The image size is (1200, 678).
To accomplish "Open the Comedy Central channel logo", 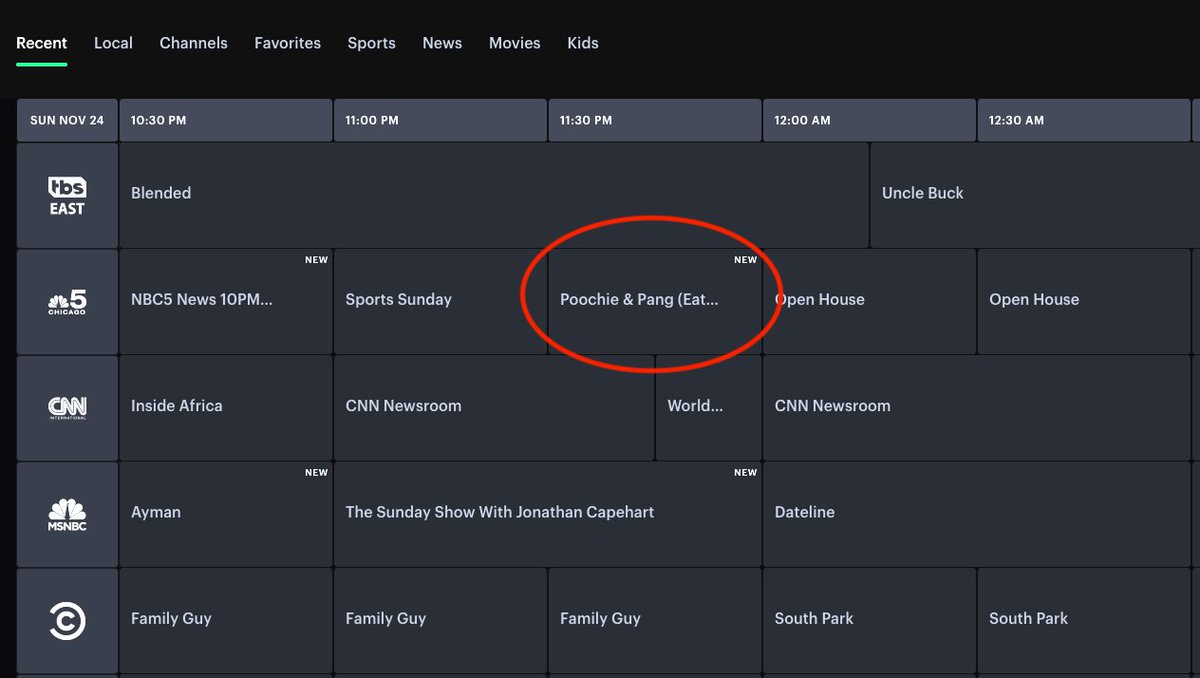I will 67,621.
